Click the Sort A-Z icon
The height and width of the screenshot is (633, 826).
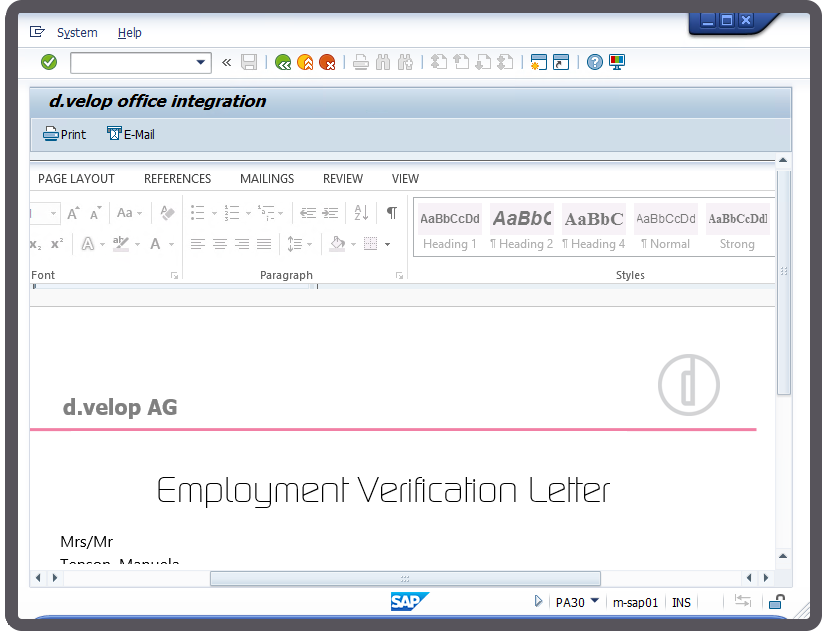click(361, 213)
